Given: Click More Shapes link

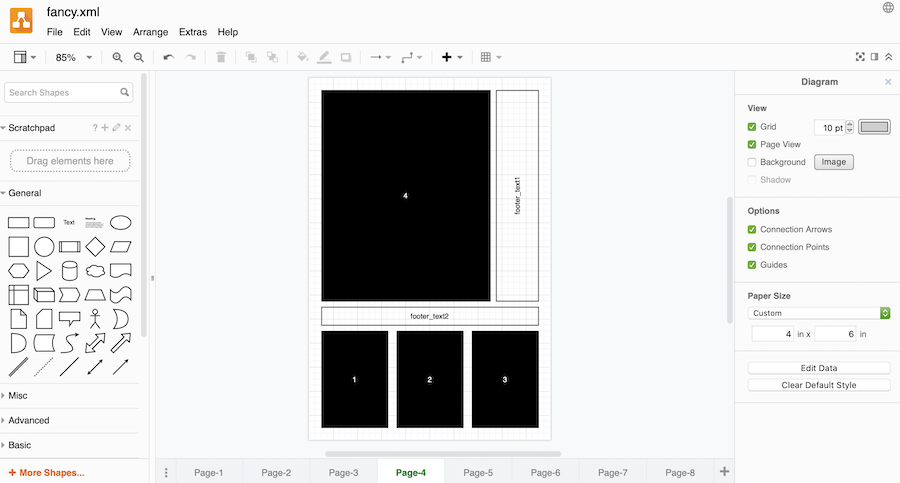Looking at the screenshot, I should [x=46, y=473].
